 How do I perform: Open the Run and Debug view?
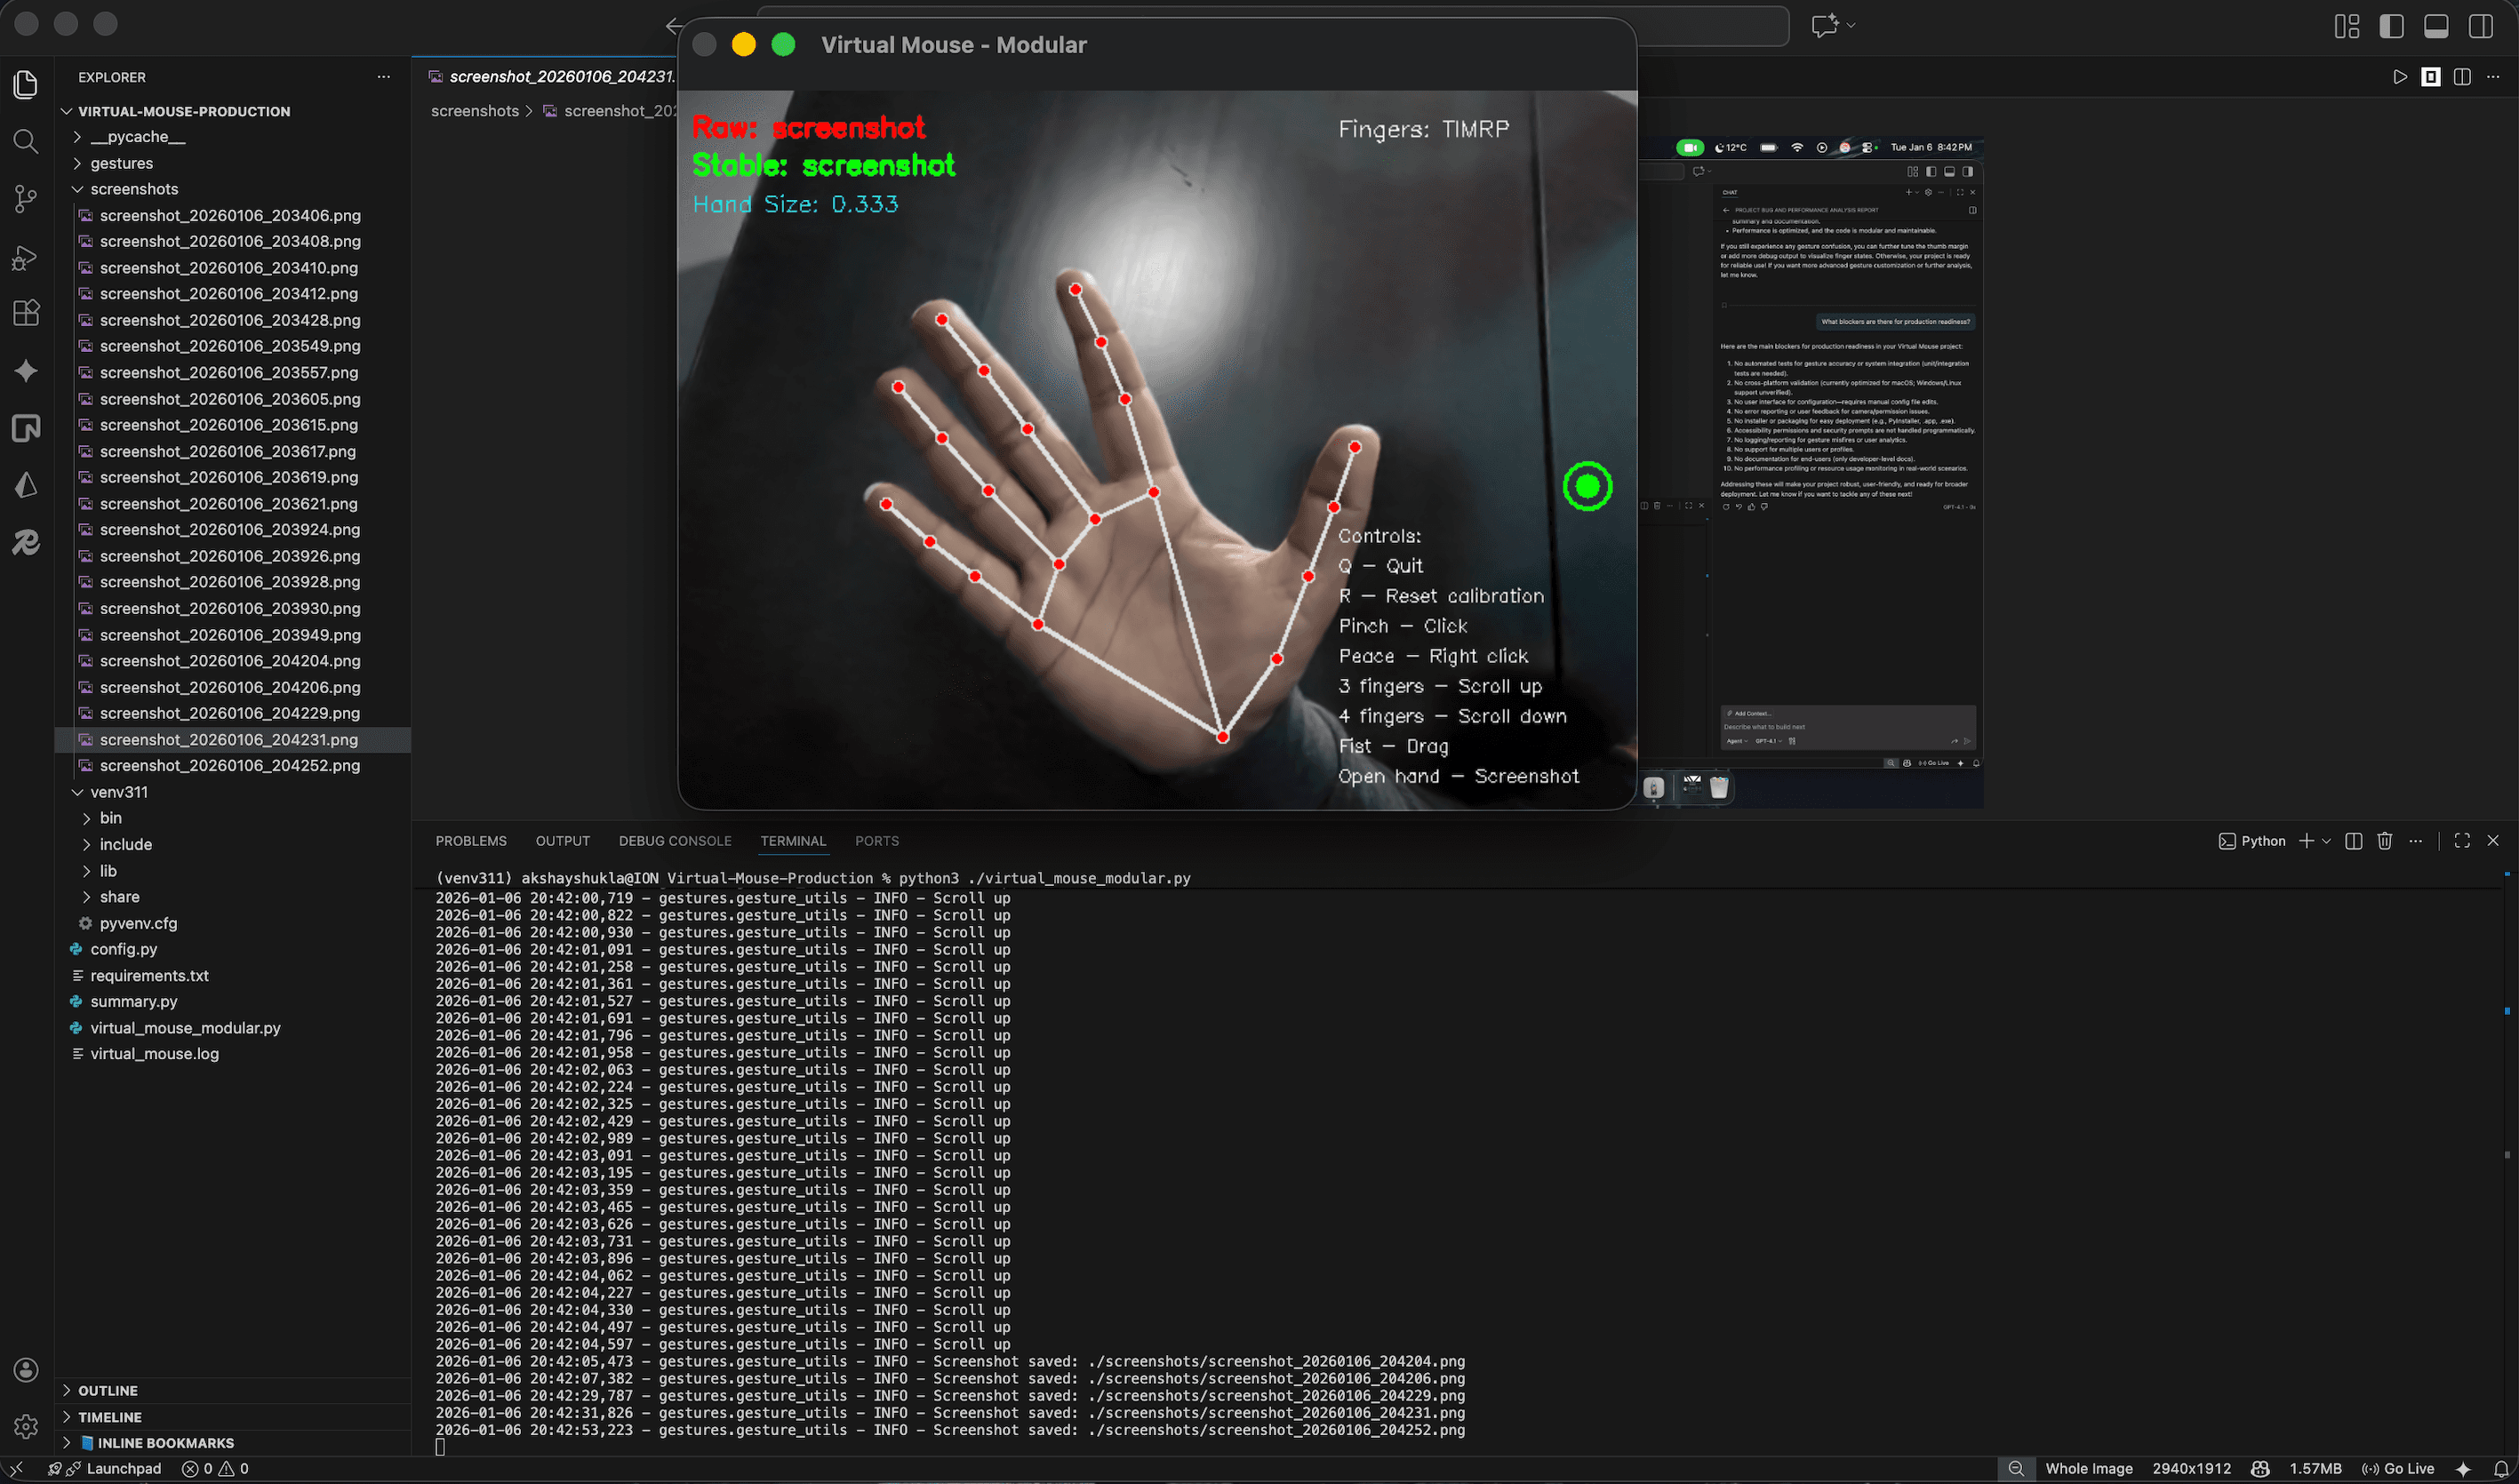[x=25, y=256]
